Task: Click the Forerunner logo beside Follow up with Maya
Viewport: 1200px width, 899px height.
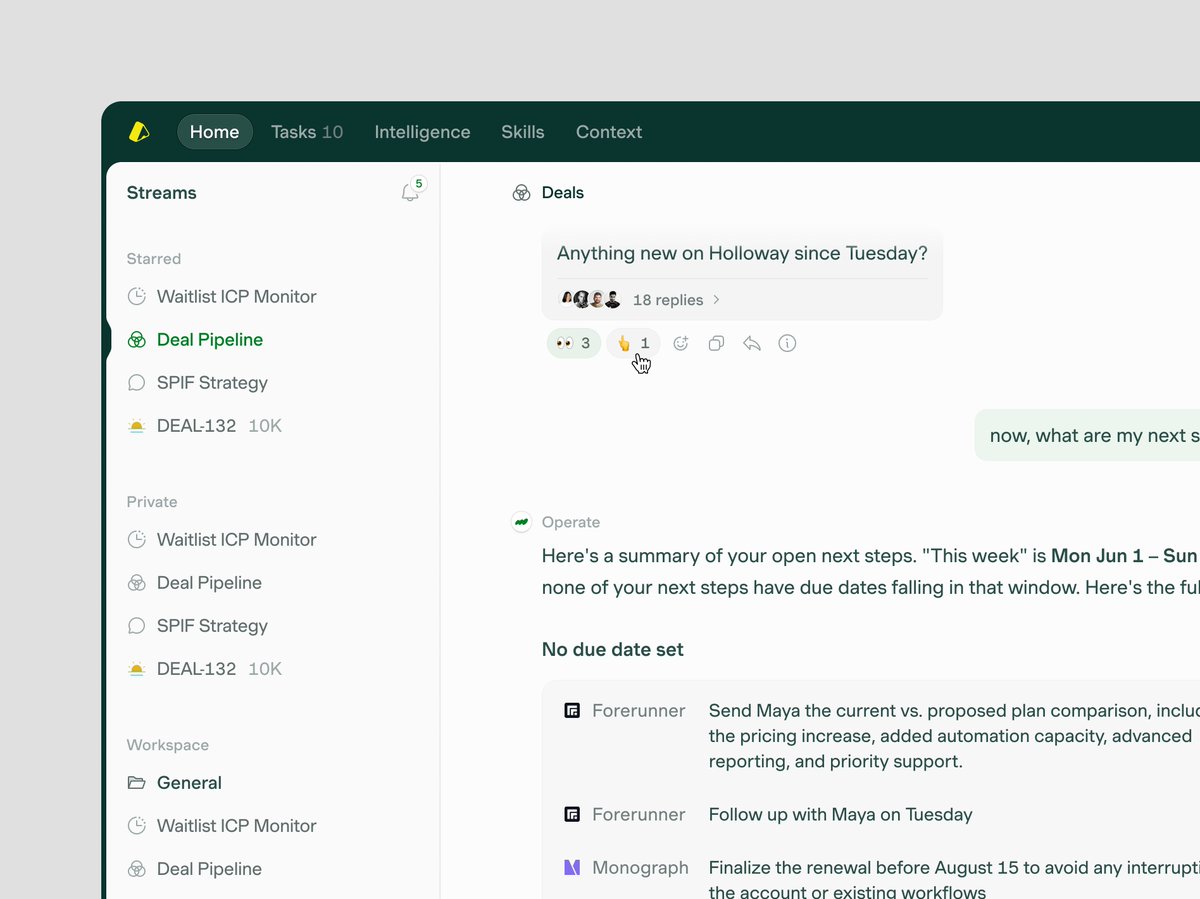Action: click(x=572, y=814)
